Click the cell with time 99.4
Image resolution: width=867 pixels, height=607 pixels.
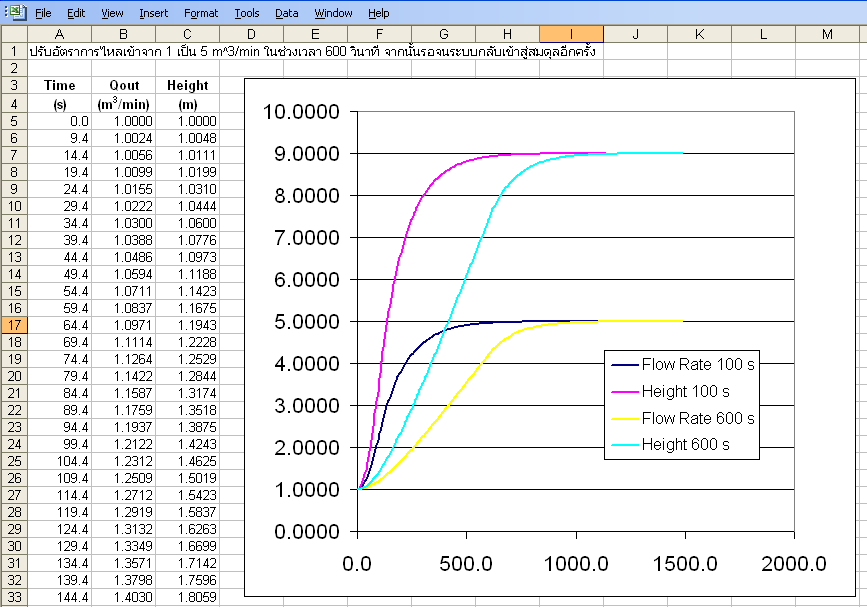(59, 444)
